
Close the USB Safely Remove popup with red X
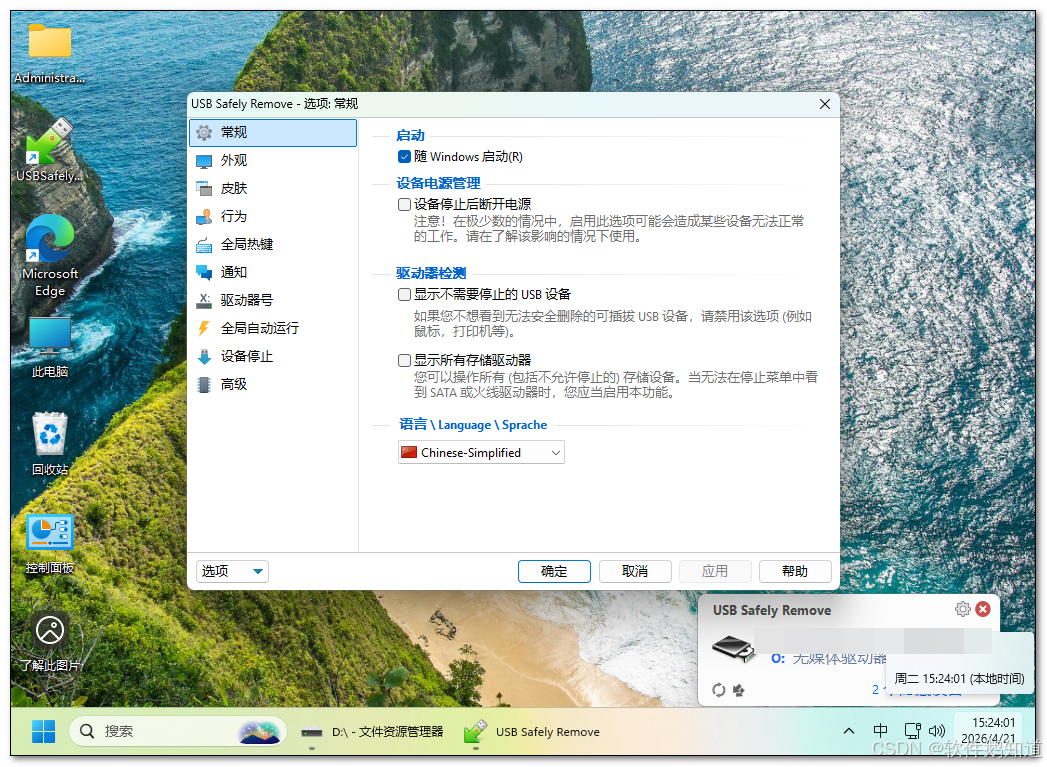coord(983,609)
